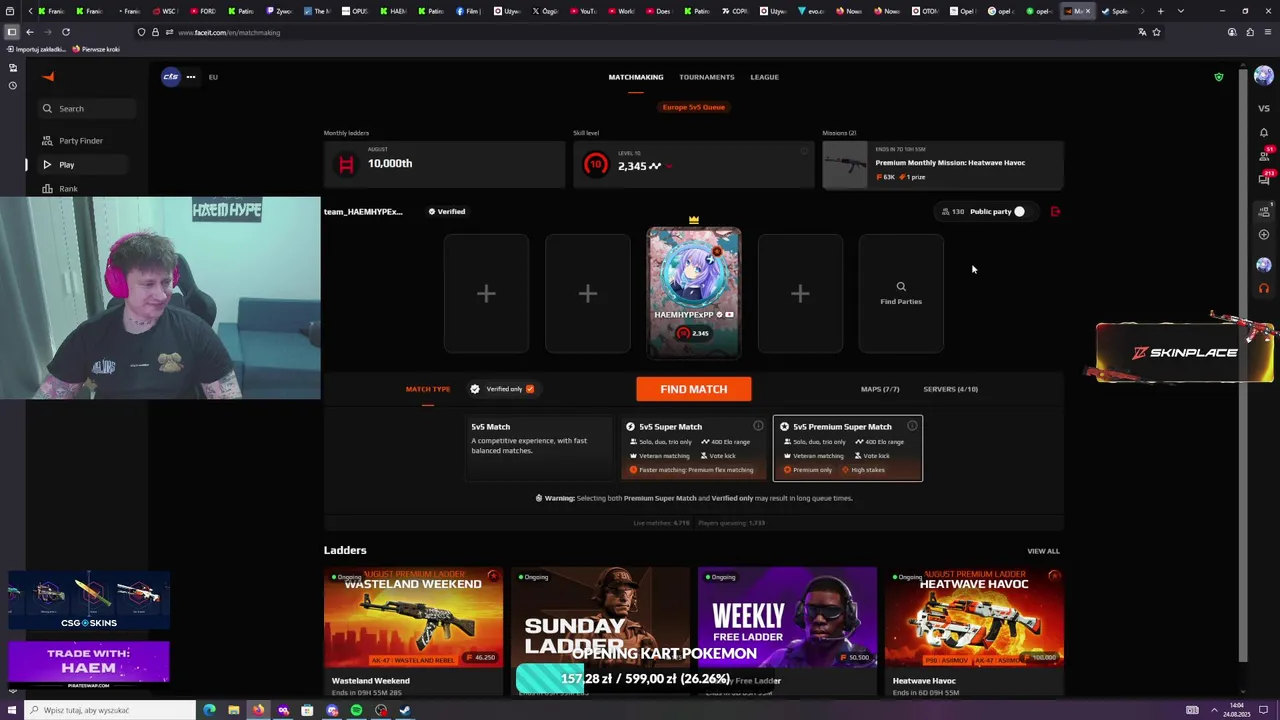Click the FACEIT orange logo icon
The width and height of the screenshot is (1280, 720).
point(48,77)
